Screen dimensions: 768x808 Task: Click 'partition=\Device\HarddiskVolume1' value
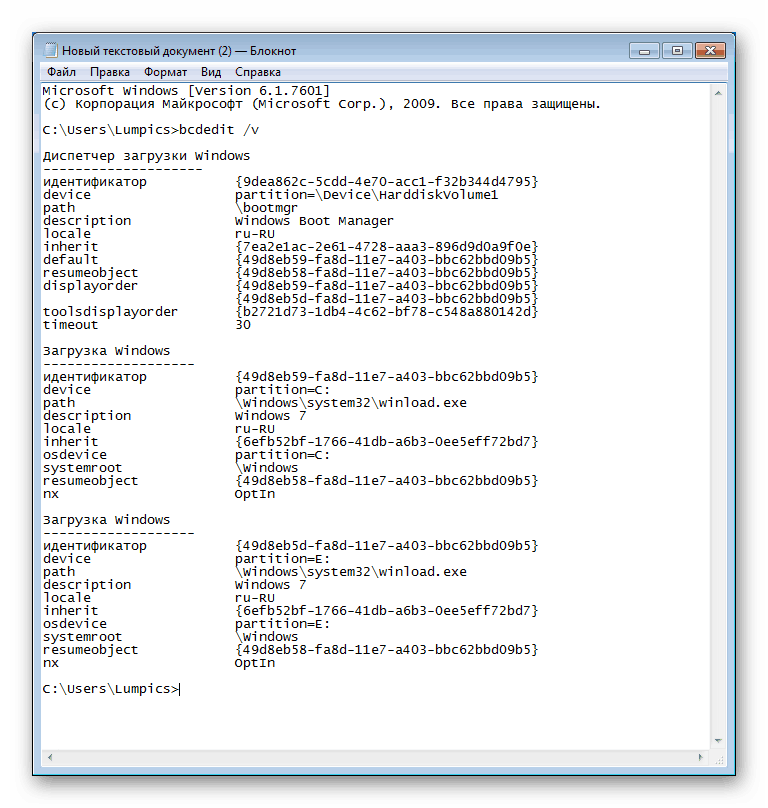click(366, 195)
